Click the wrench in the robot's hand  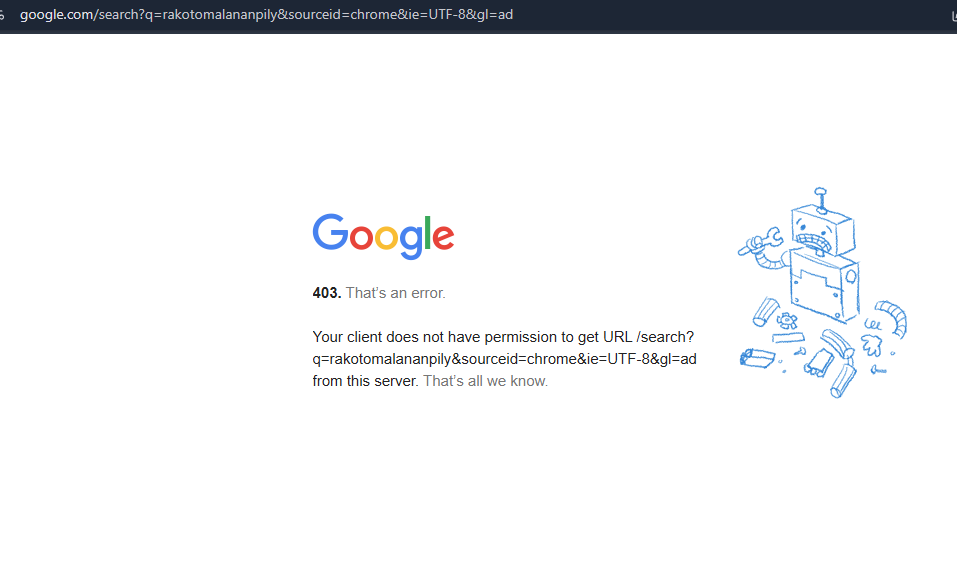pos(760,242)
